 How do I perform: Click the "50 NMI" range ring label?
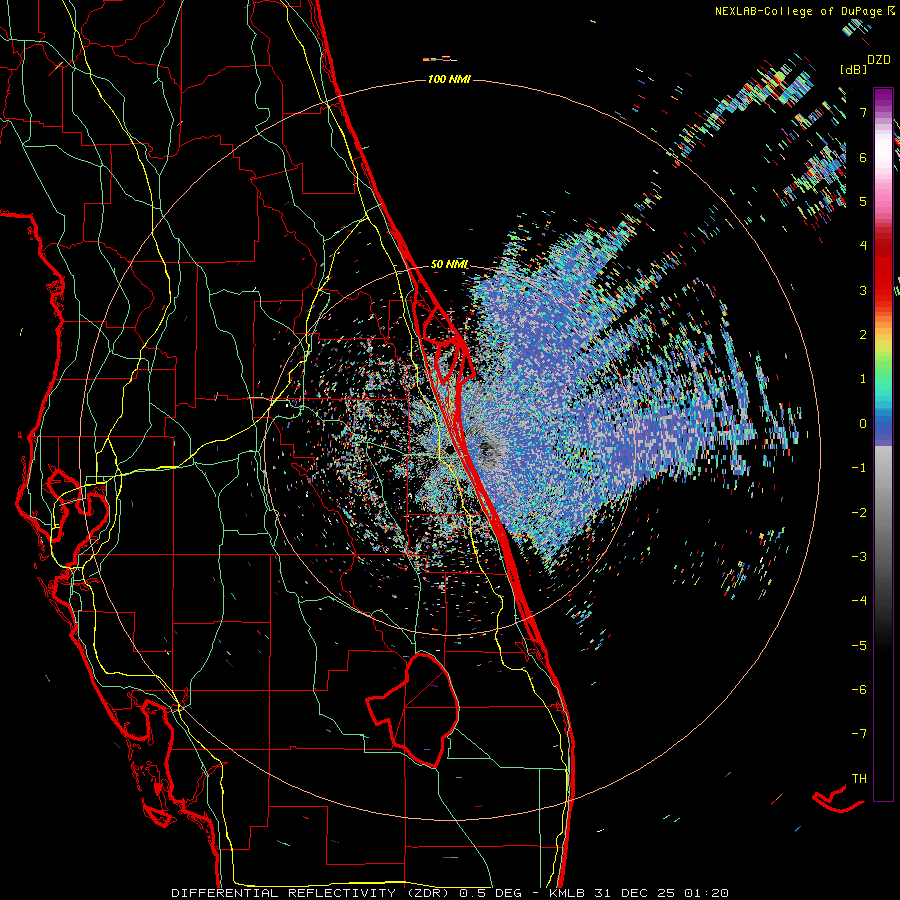(449, 264)
